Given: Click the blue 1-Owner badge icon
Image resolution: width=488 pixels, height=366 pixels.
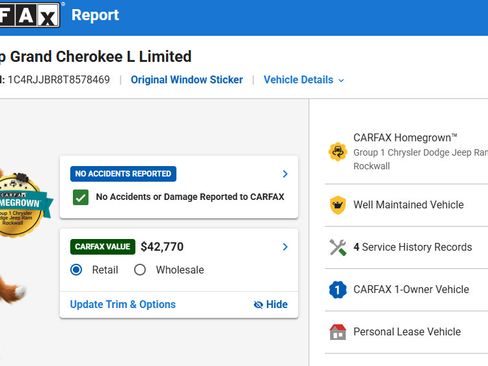Looking at the screenshot, I should coord(338,289).
